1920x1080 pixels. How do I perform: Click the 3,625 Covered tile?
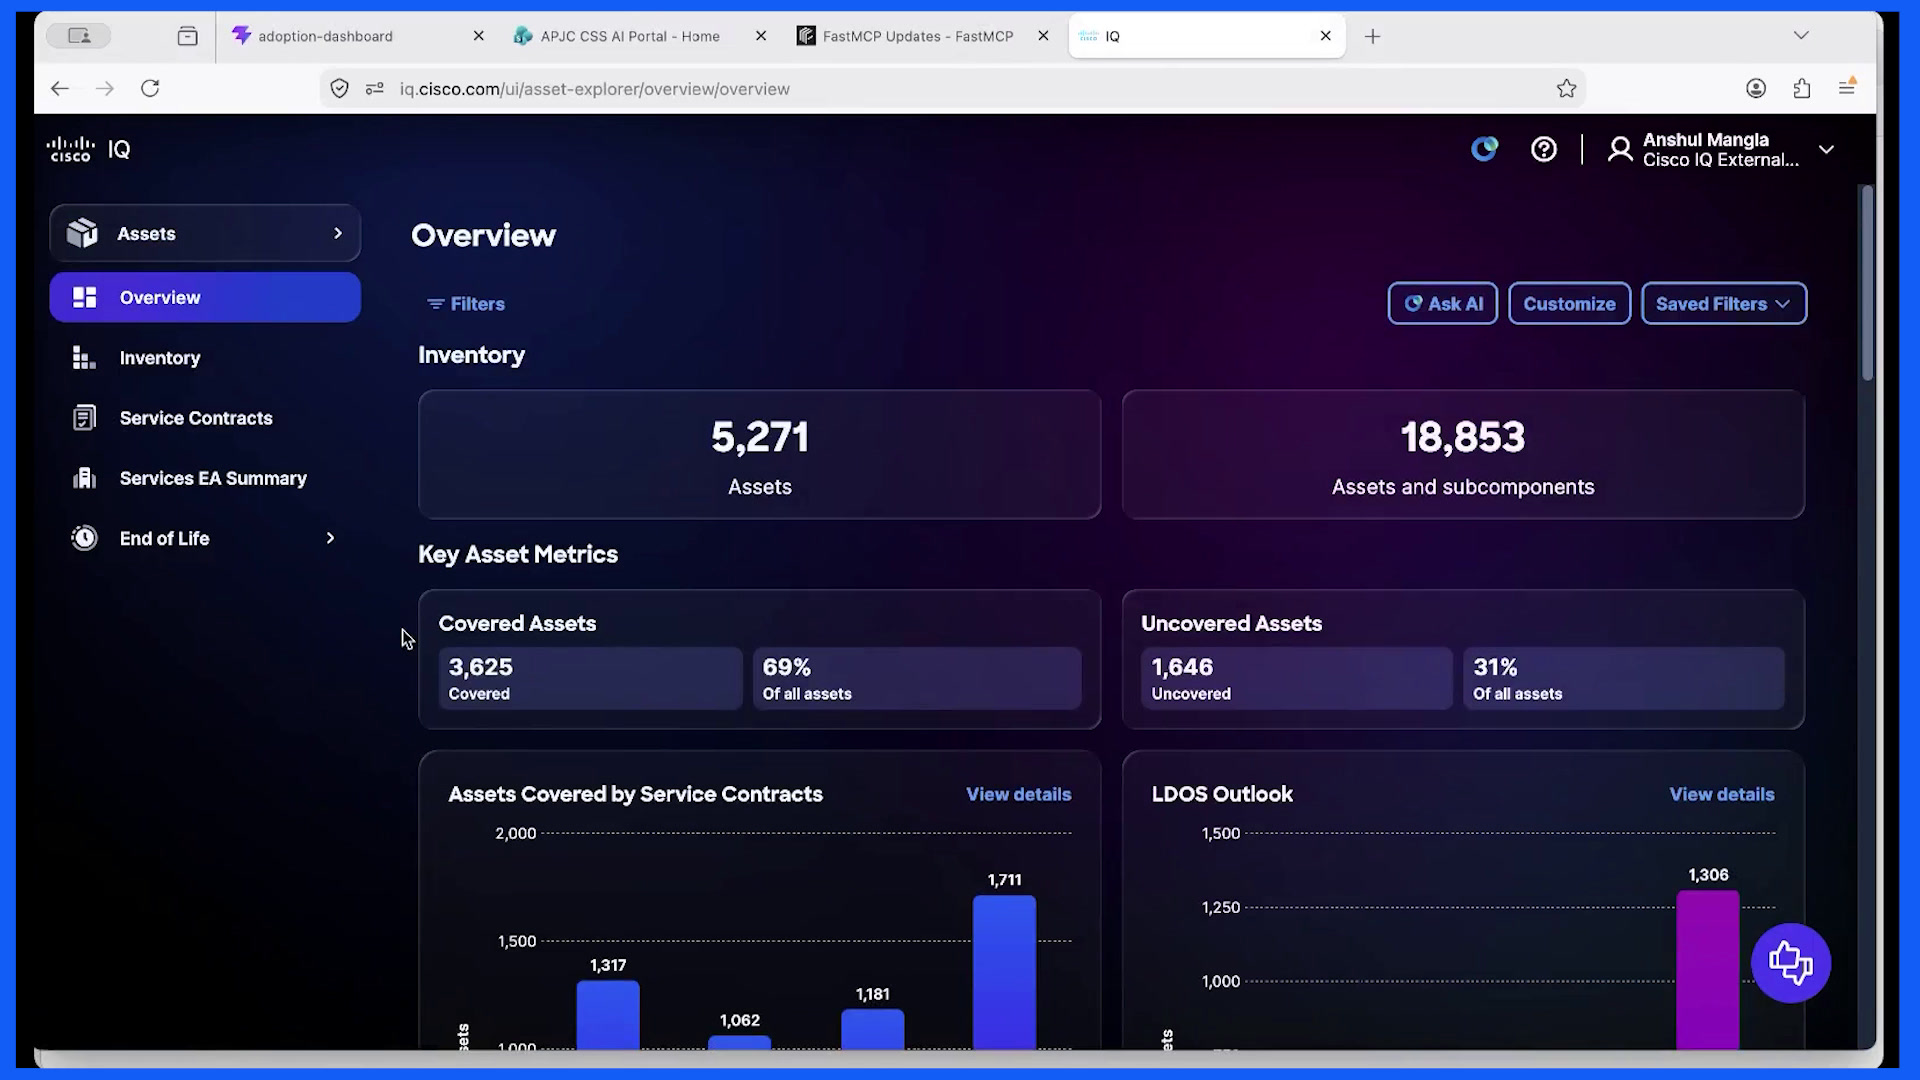pyautogui.click(x=590, y=678)
